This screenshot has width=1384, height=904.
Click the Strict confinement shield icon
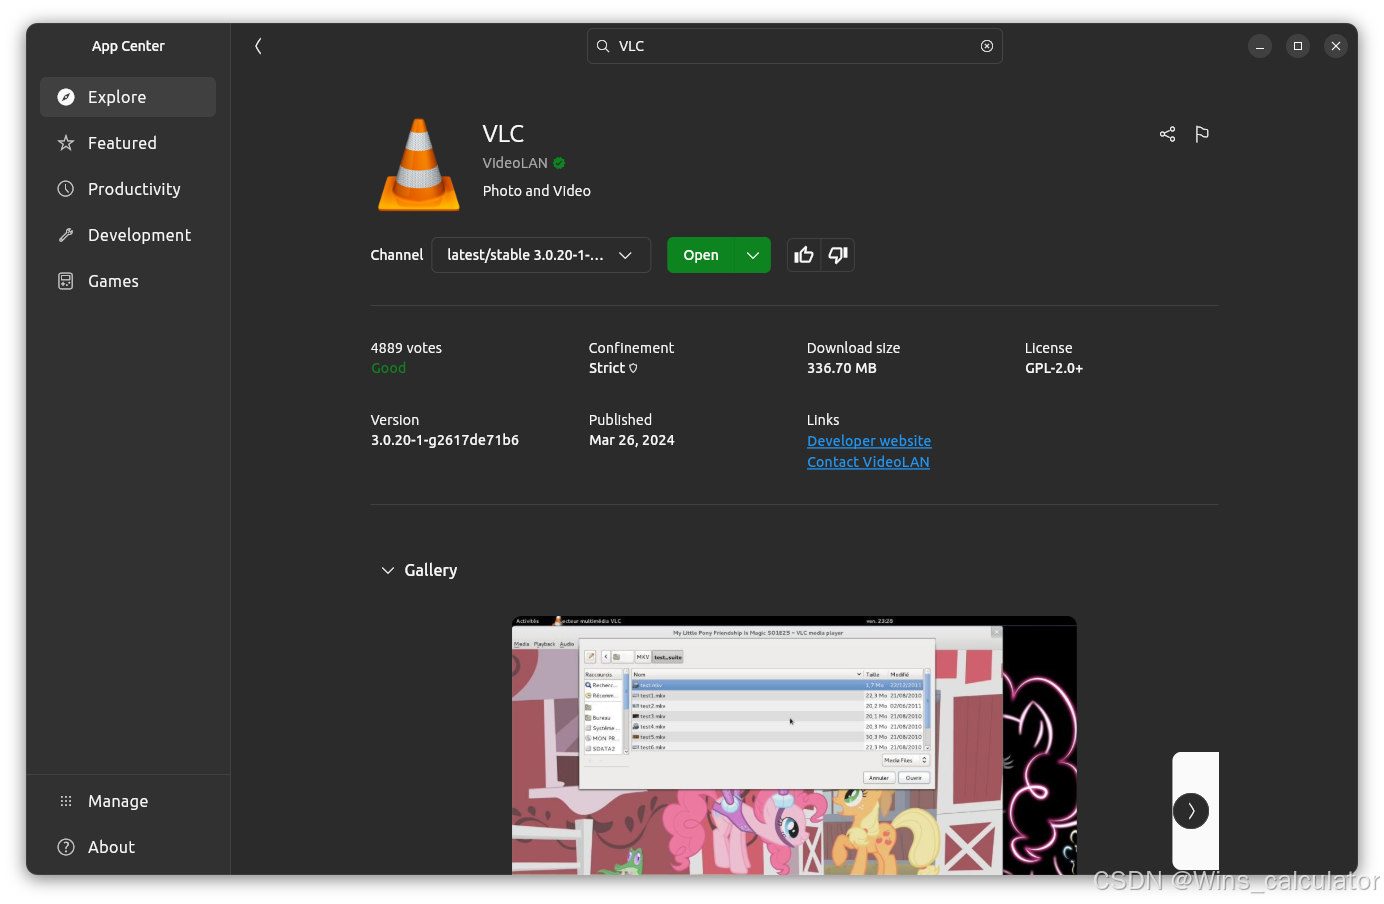pos(633,368)
